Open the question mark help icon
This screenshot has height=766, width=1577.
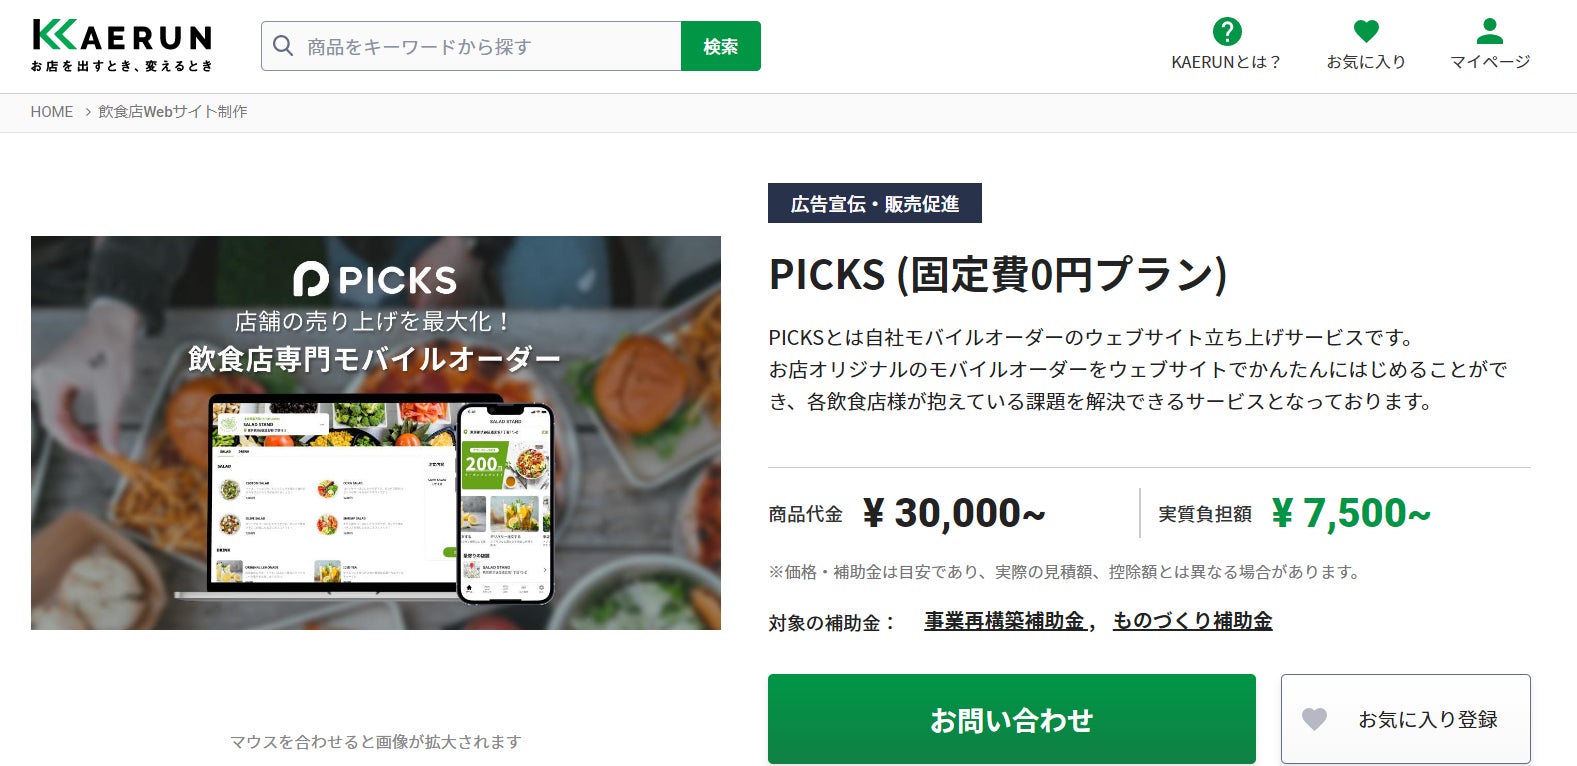coord(1226,31)
